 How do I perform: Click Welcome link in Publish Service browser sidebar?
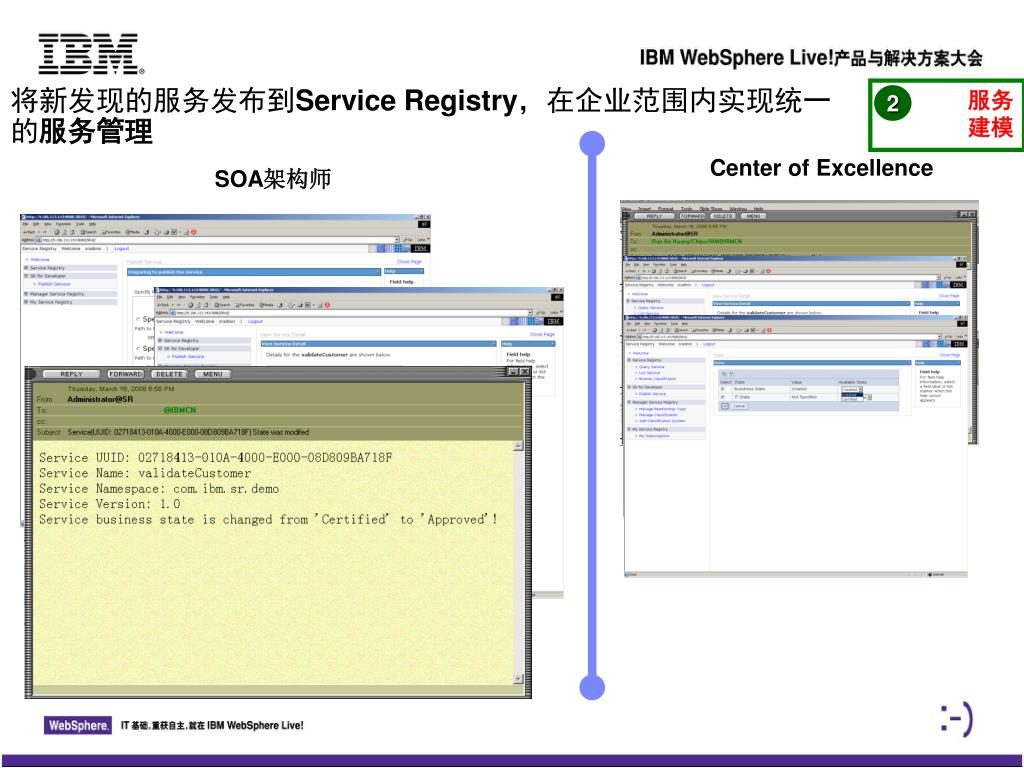[40, 260]
